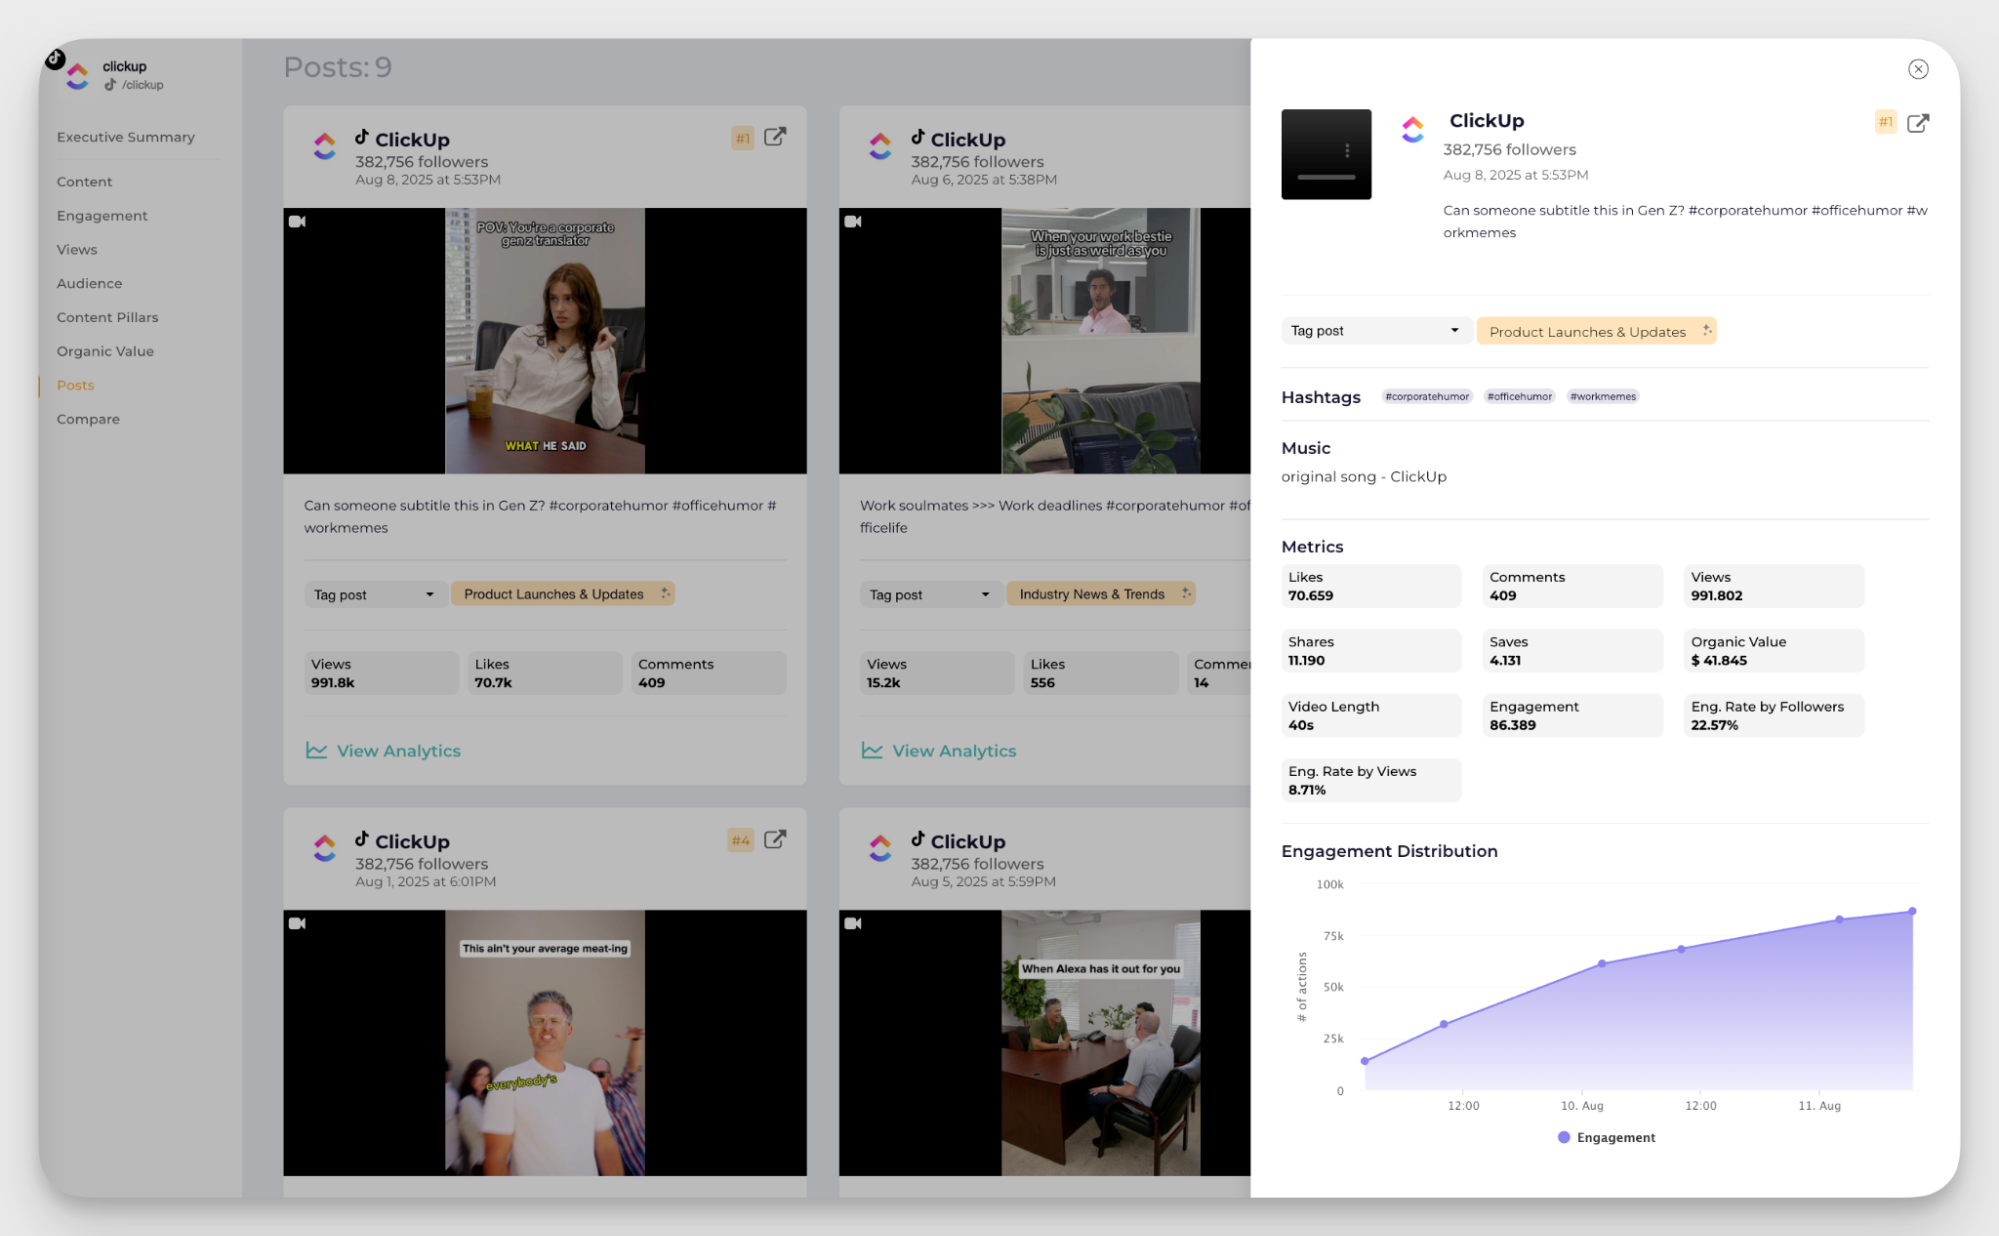
Task: Open Tag post dropdown on second post card
Action: click(x=929, y=595)
